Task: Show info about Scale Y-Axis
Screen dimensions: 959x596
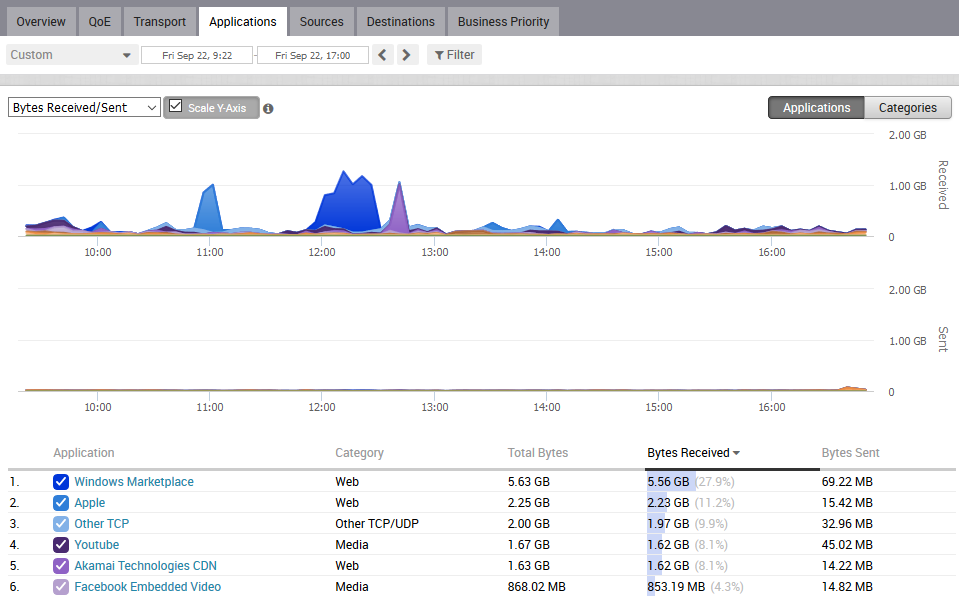Action: click(268, 108)
